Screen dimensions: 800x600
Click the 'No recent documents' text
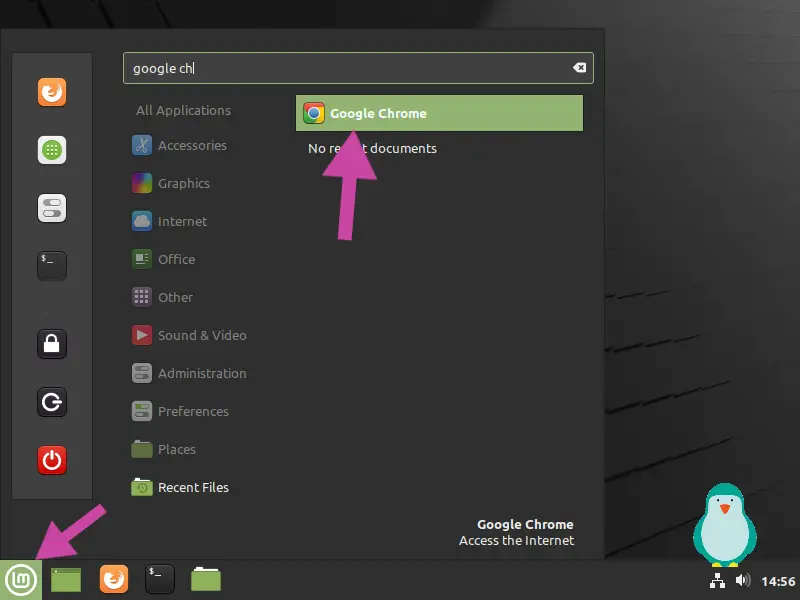(372, 148)
